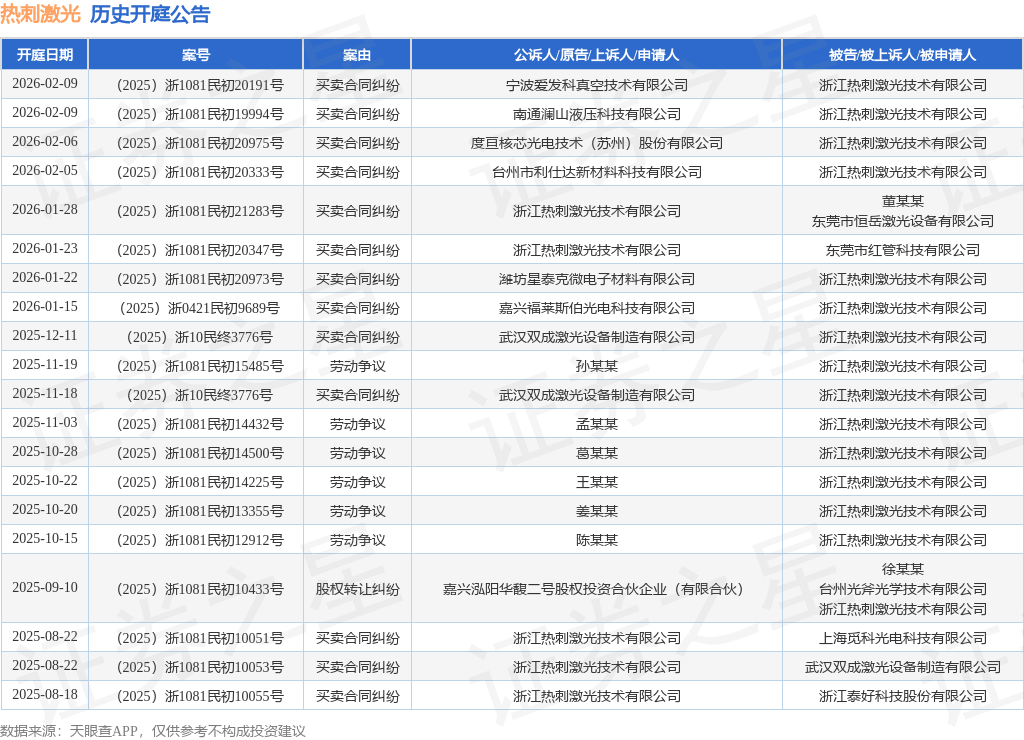Screen dimensions: 1024x740
Task: Click plaintiff 宁波爱发科真空技术有限公司
Action: (597, 85)
